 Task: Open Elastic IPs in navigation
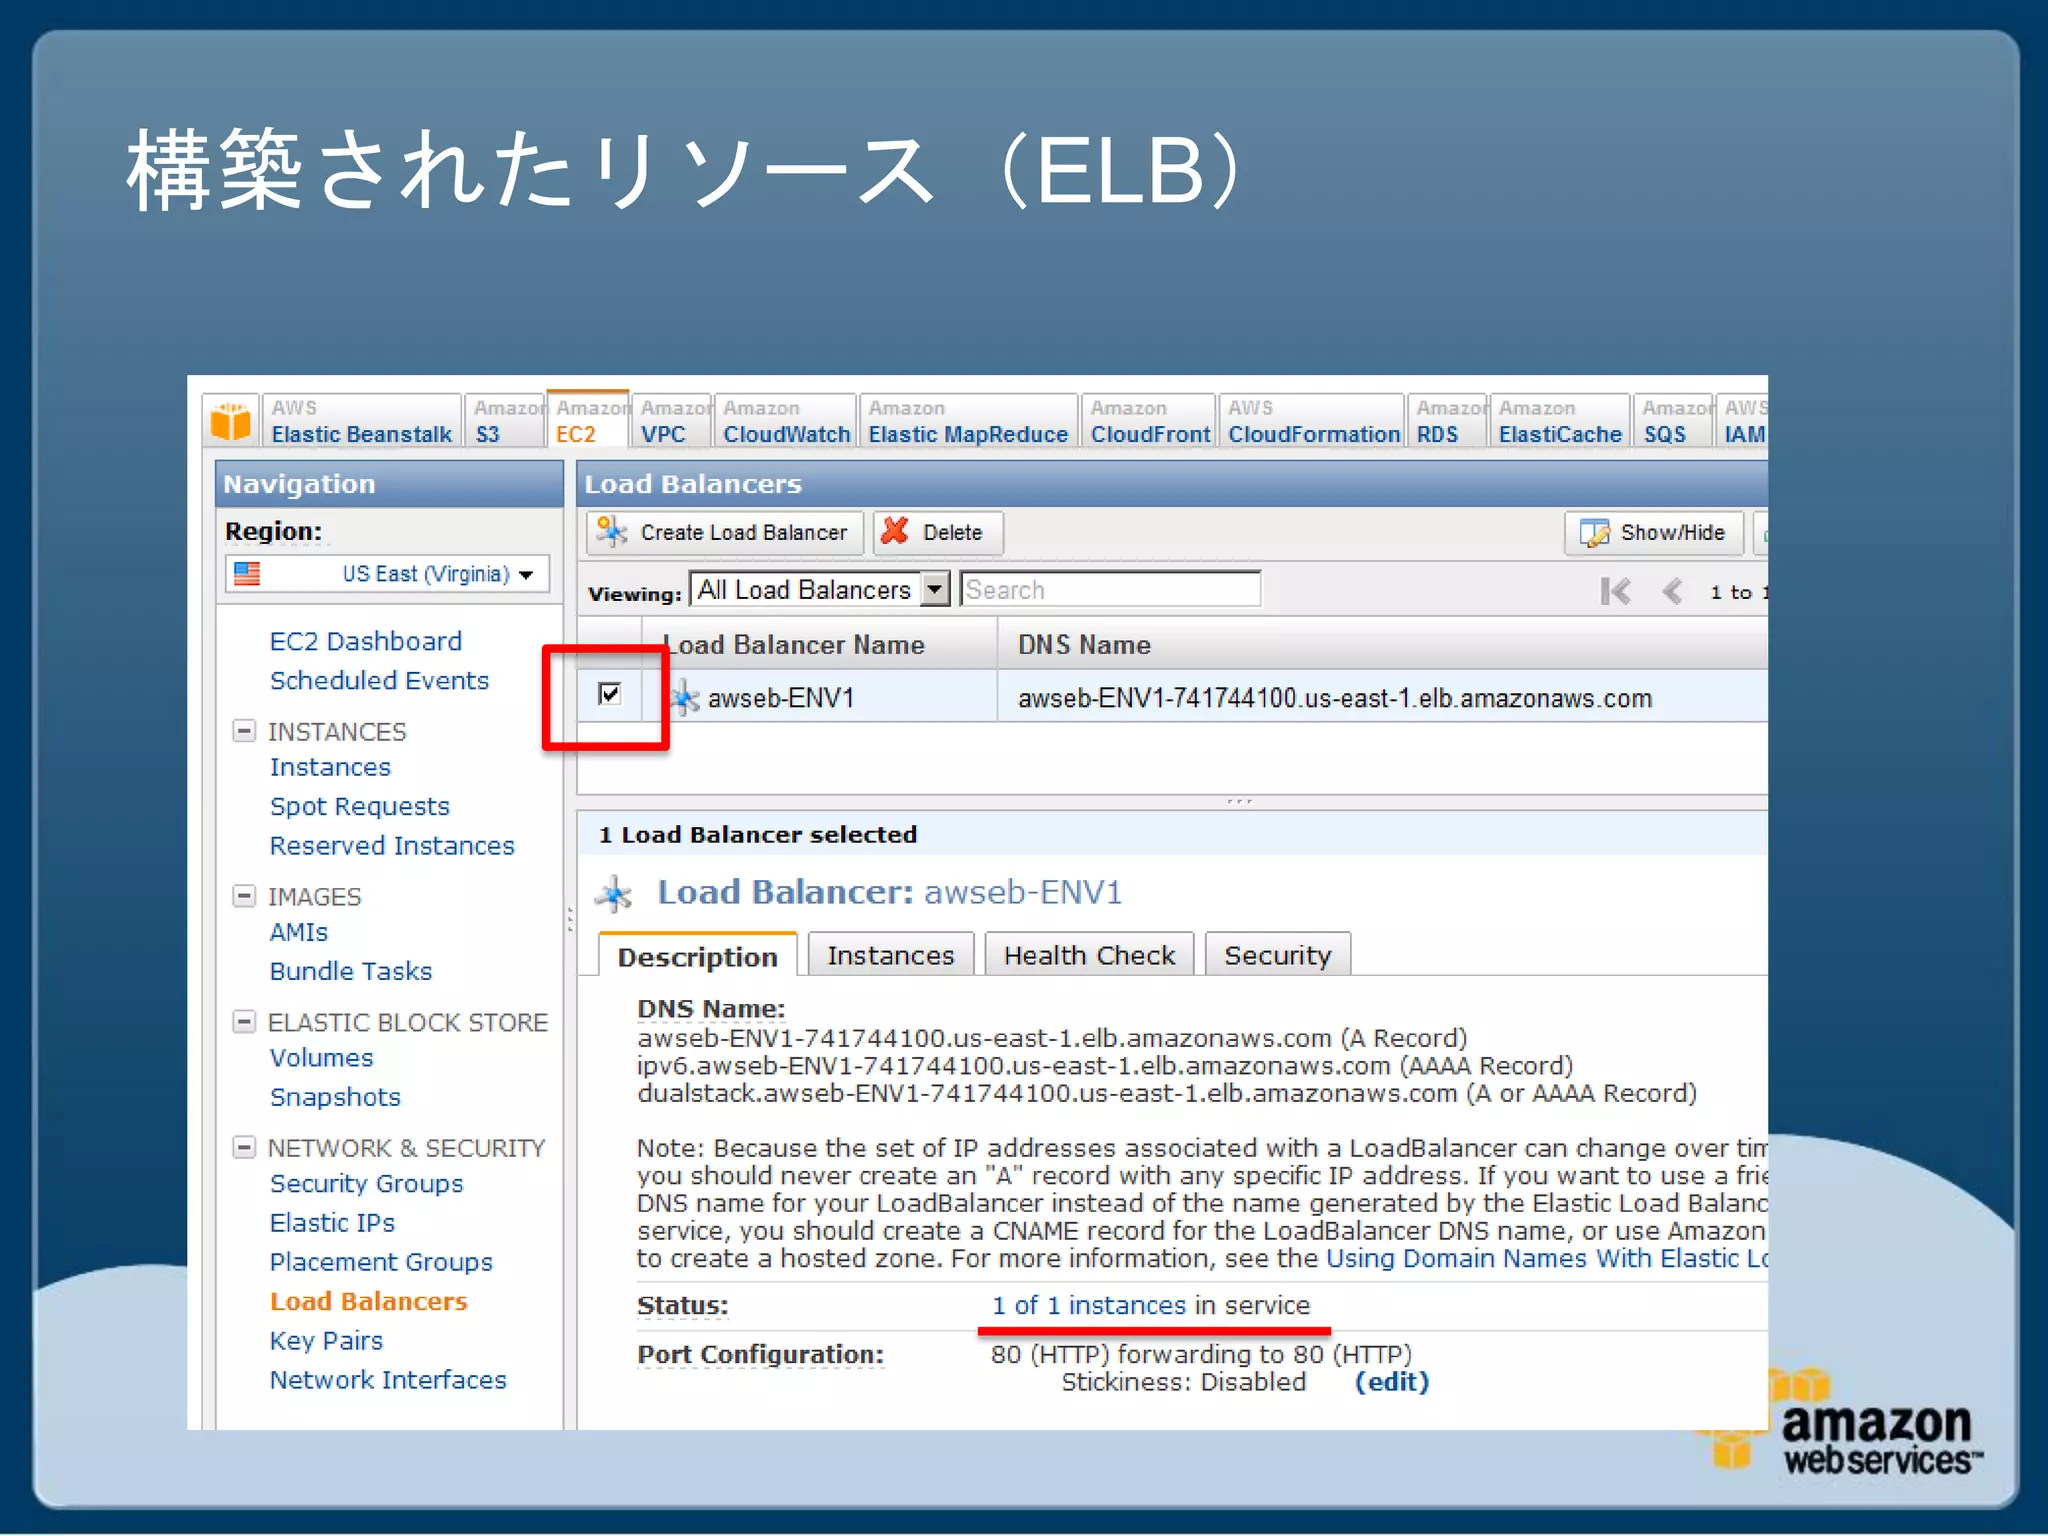[x=332, y=1223]
